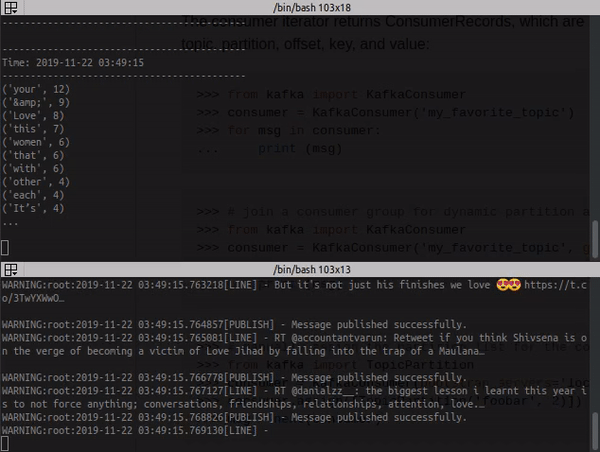Click the ('with', 6) output row
Screen dimensions: 600x452
[x=33, y=169]
